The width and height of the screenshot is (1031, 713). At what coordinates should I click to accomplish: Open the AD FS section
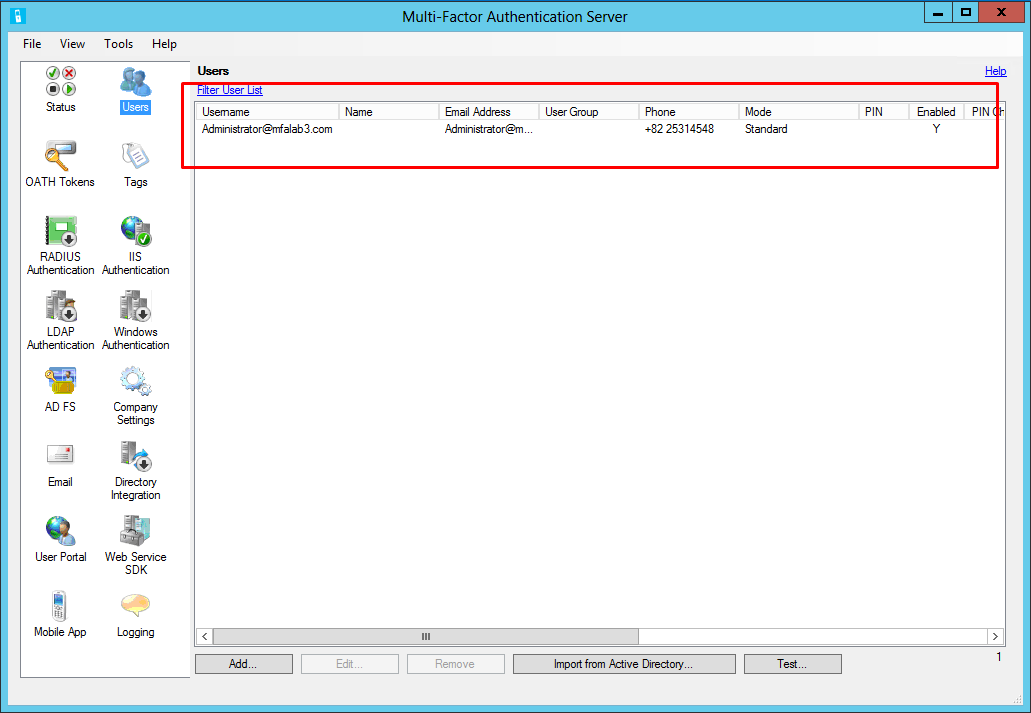(60, 389)
